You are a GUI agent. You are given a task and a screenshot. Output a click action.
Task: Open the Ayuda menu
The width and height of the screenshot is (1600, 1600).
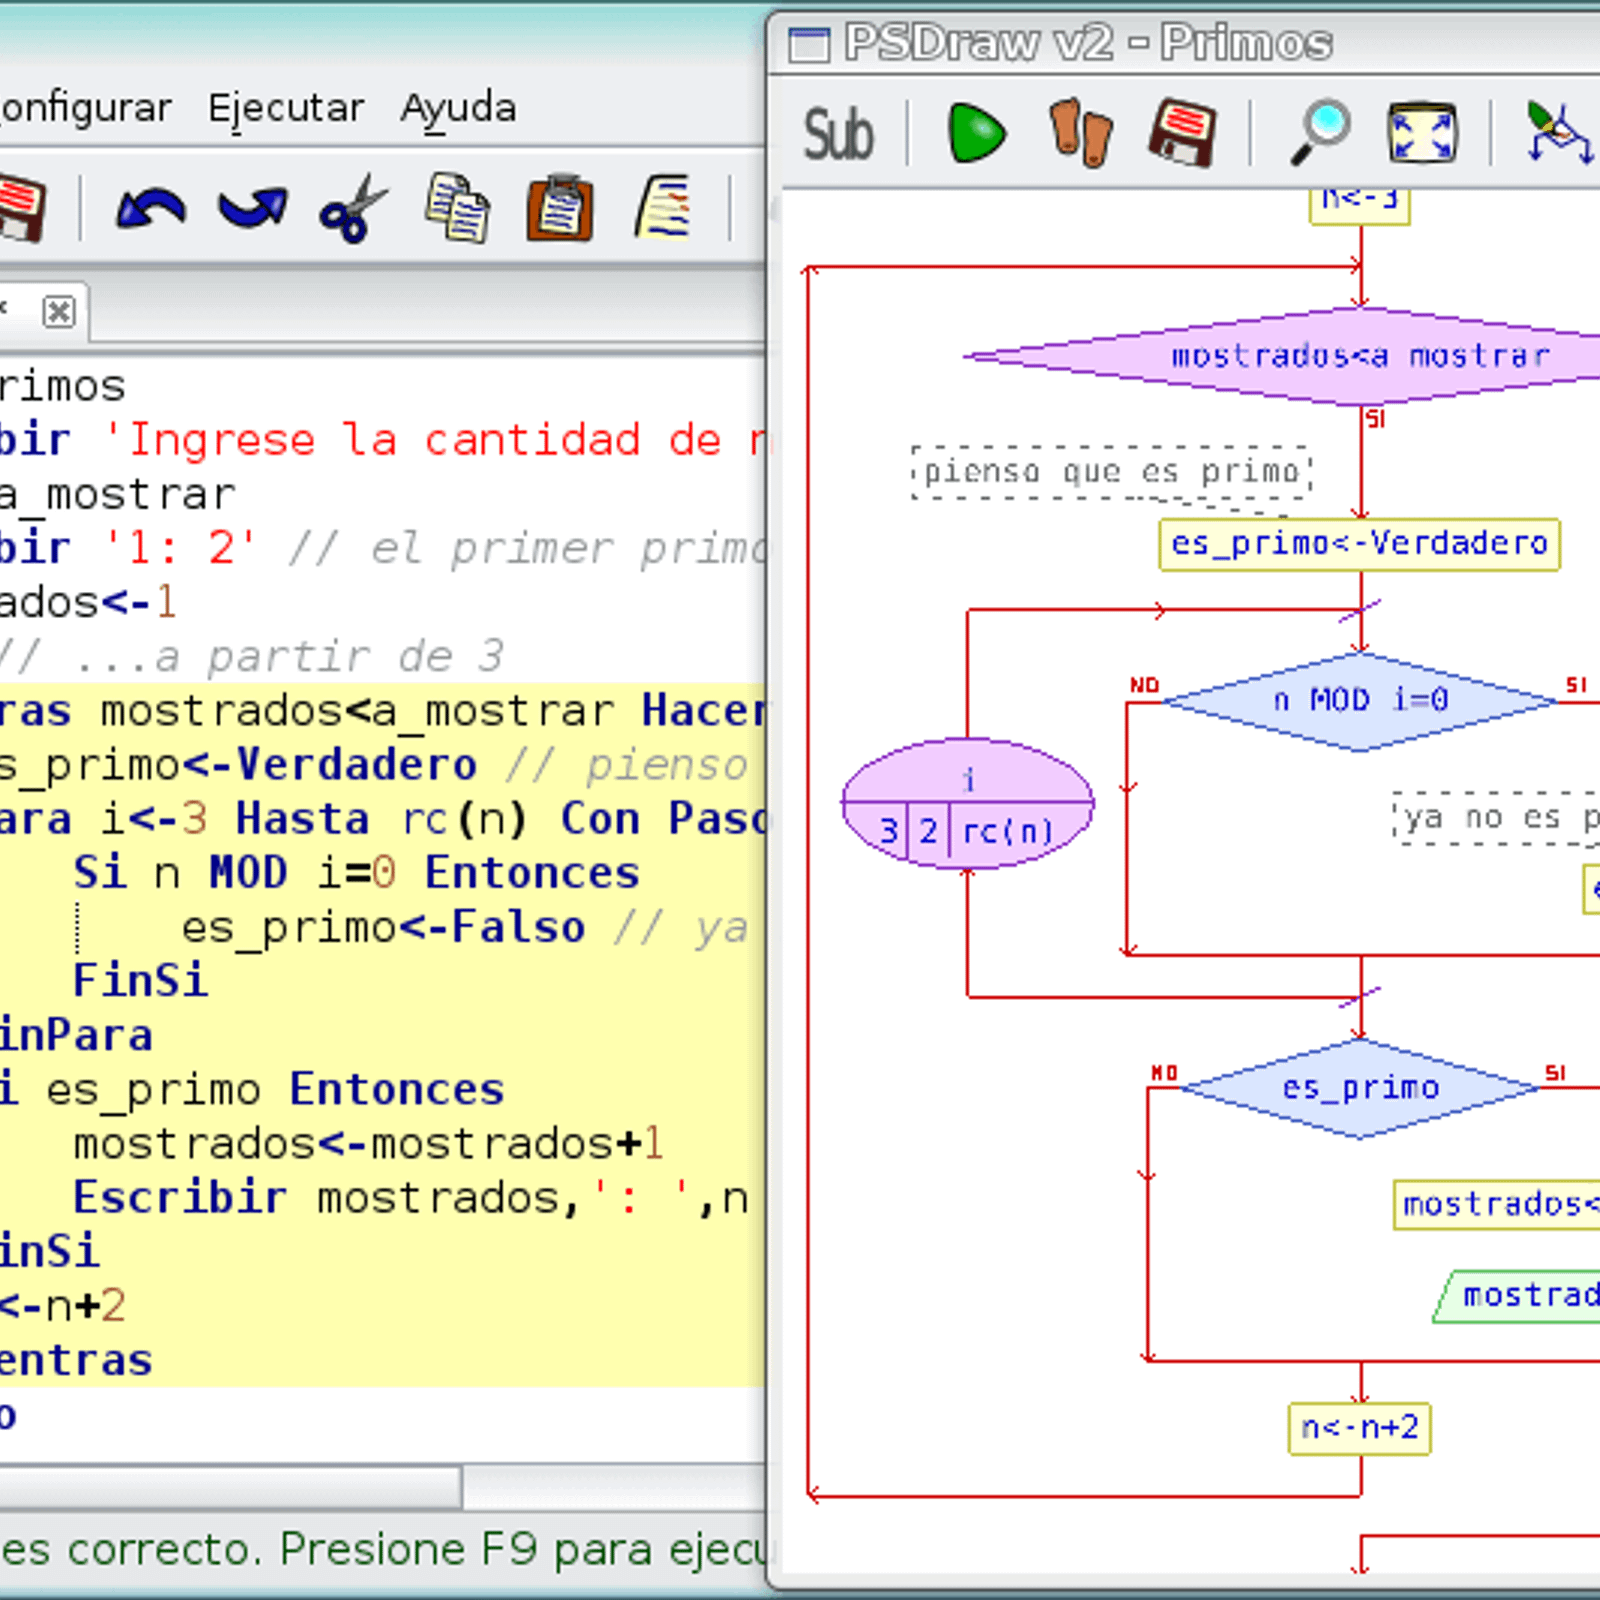click(x=458, y=108)
